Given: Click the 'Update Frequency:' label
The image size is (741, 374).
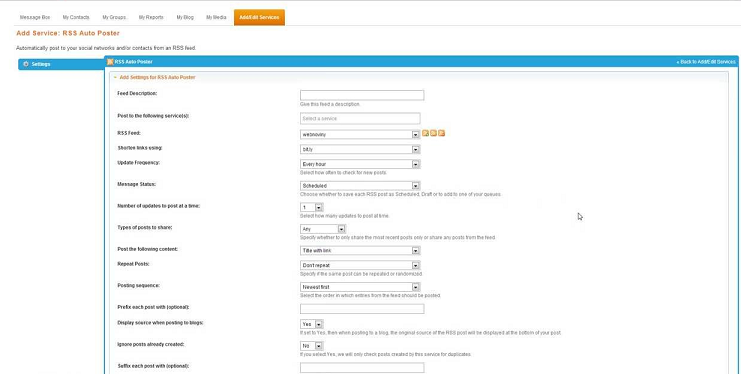Looking at the screenshot, I should (x=138, y=162).
